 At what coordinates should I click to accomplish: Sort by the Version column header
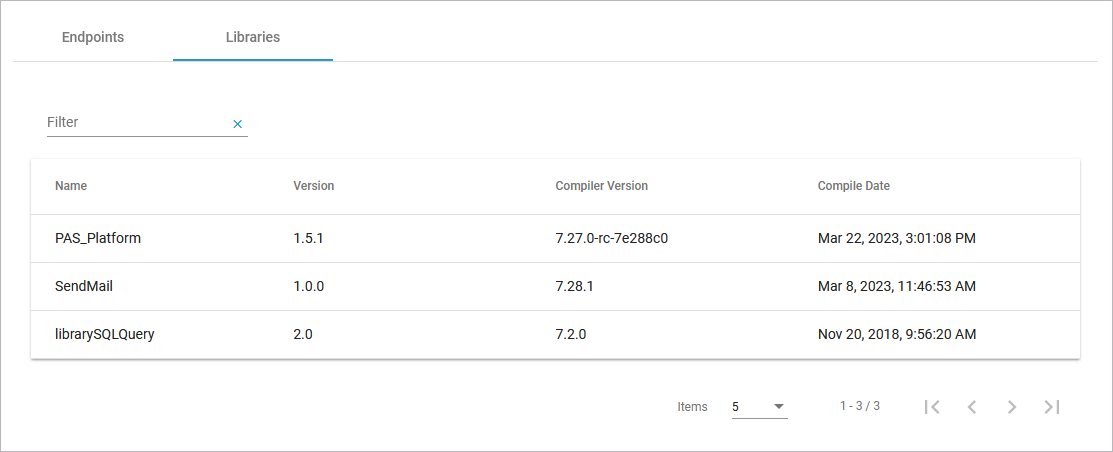[x=314, y=186]
